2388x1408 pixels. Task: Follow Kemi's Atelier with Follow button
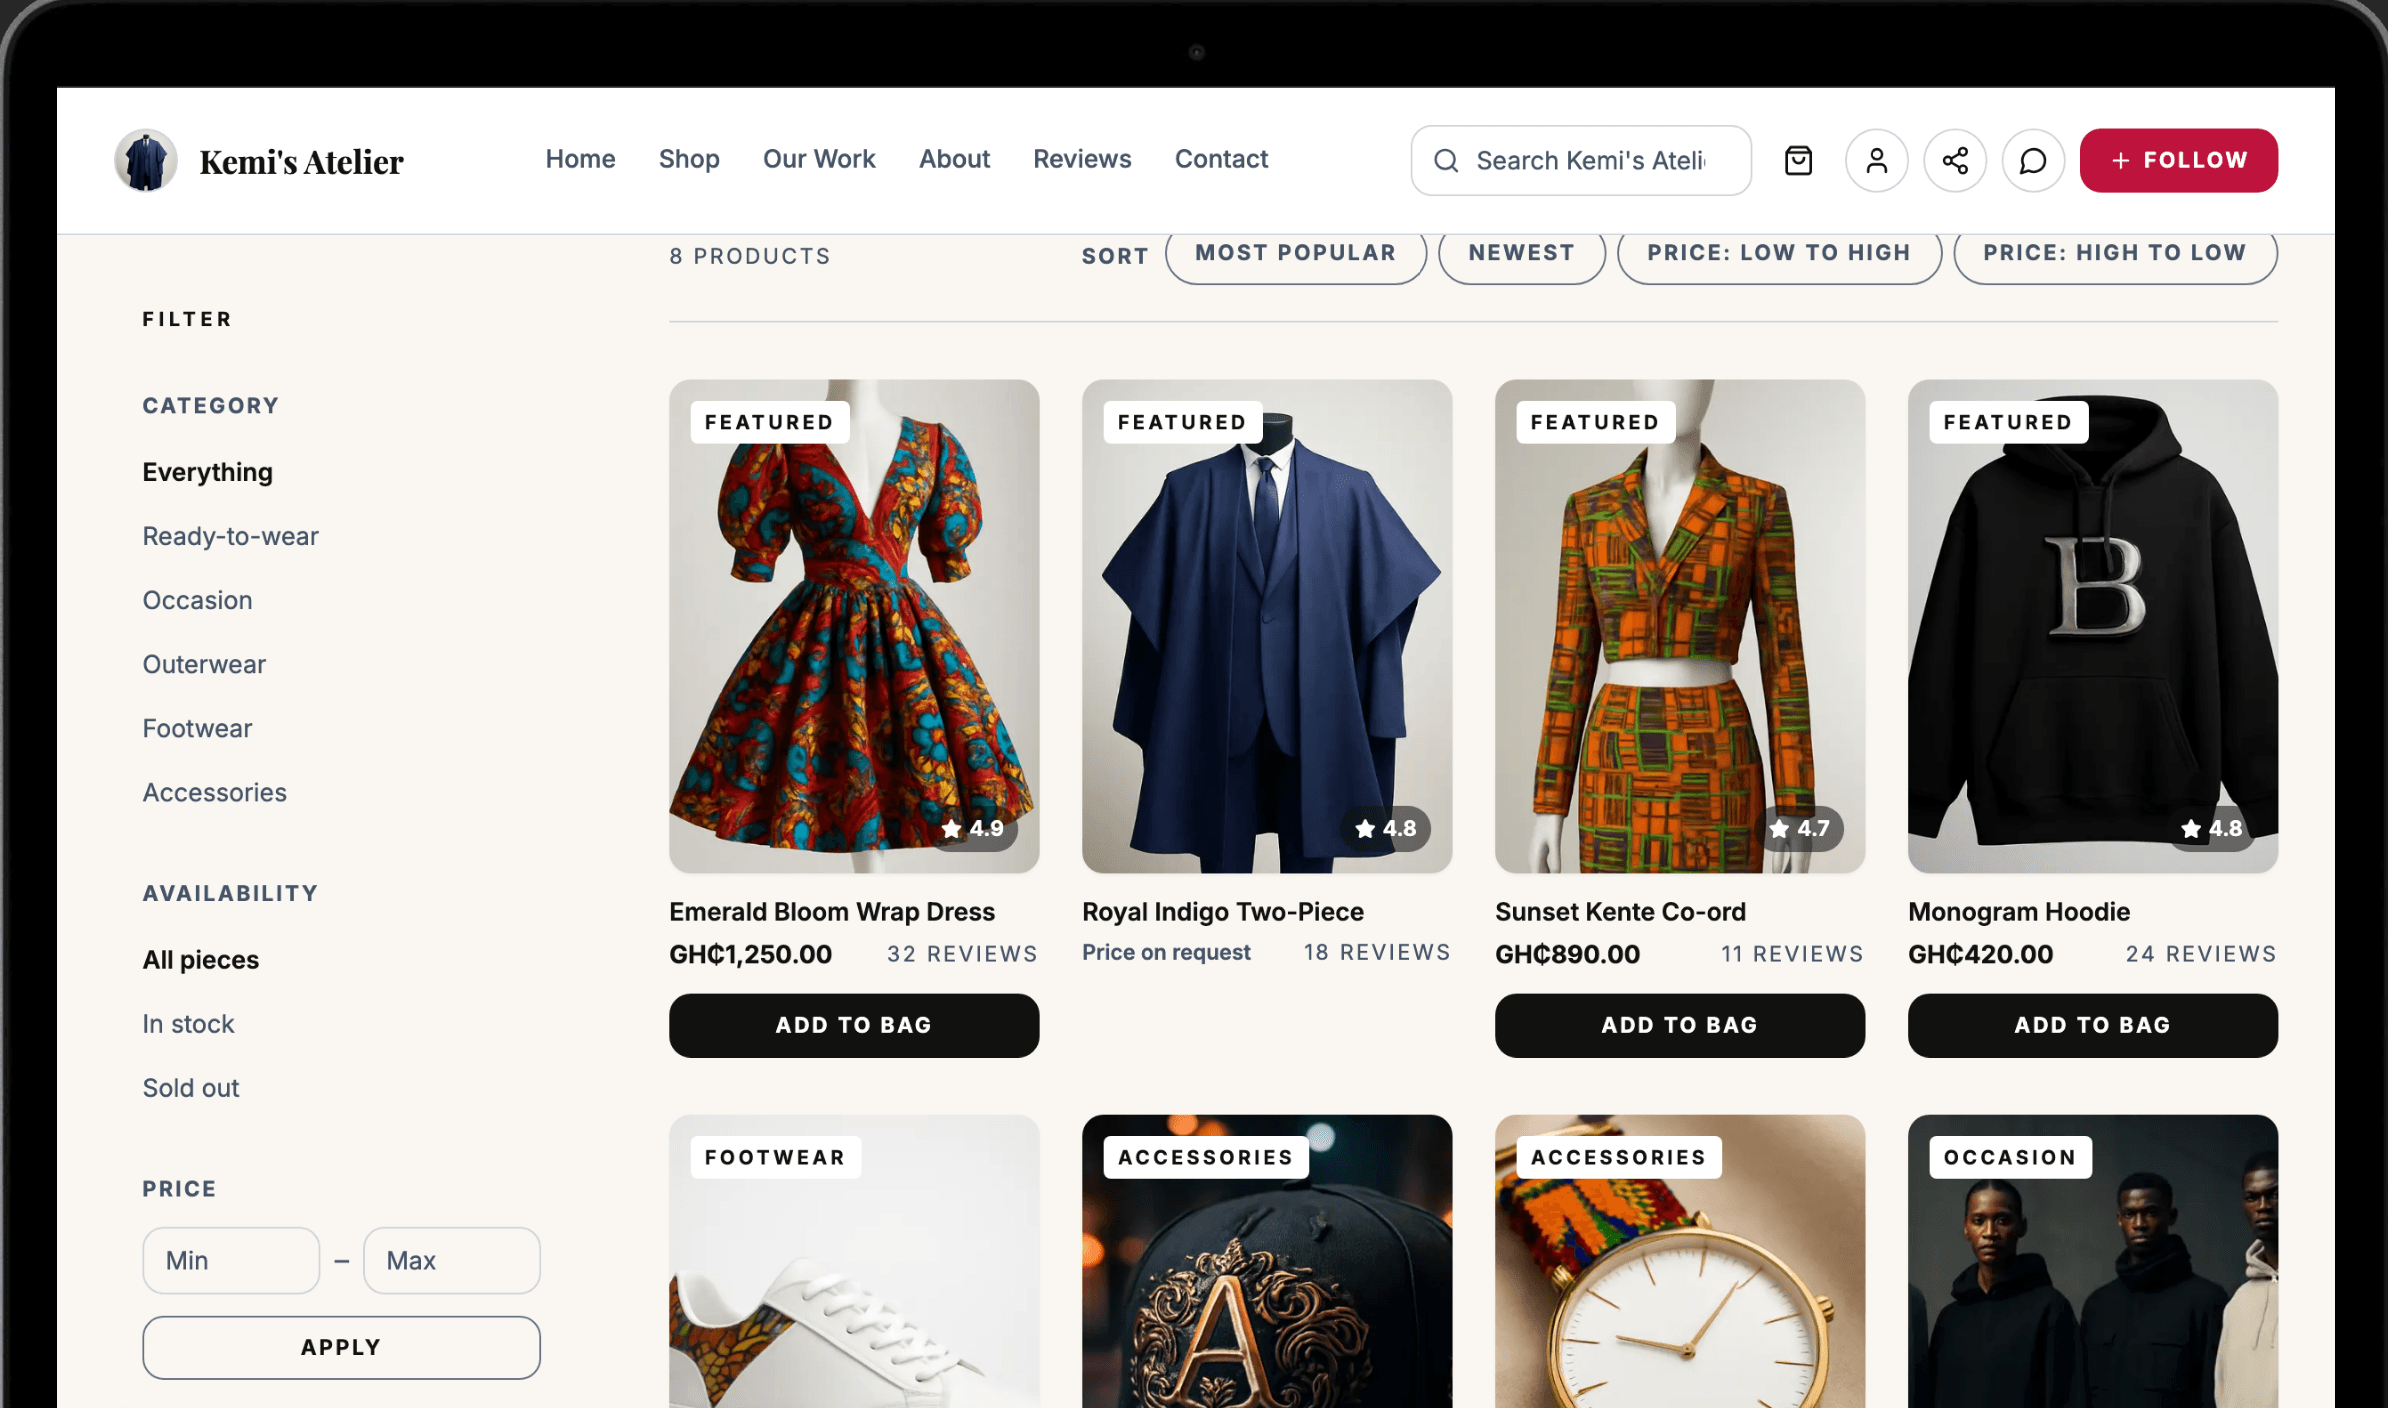point(2179,160)
